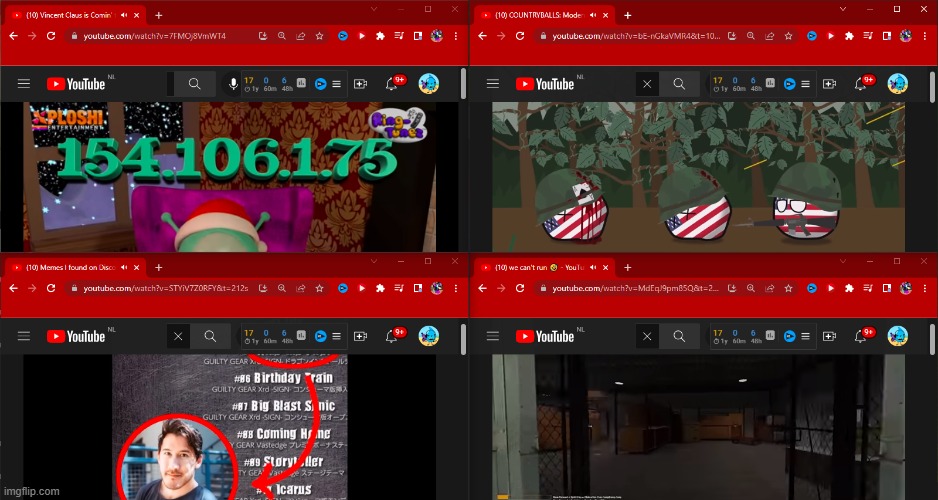938x500 pixels.
Task: Click install app icon in Memes address bar
Action: 263,288
